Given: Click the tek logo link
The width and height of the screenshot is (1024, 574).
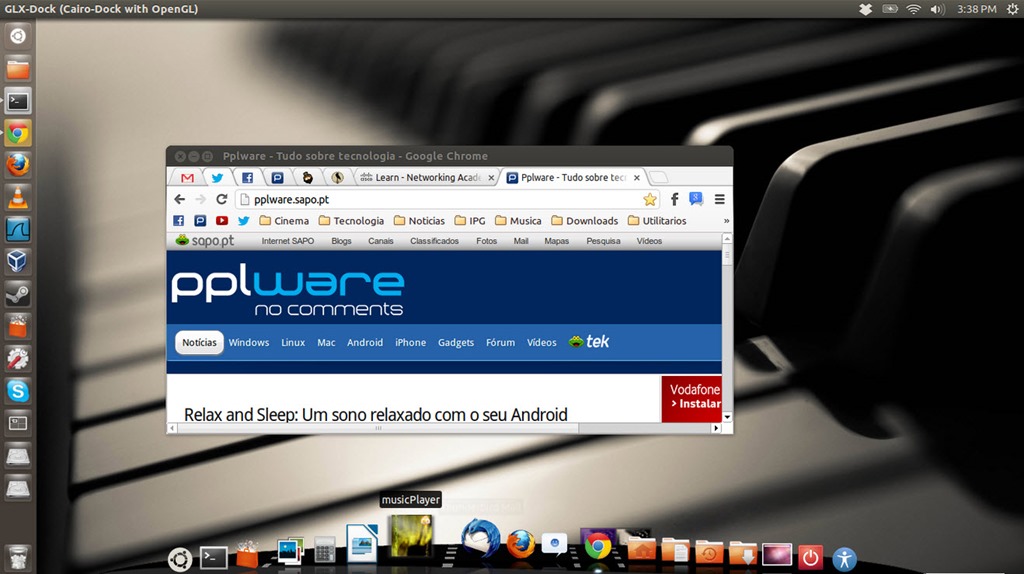Looking at the screenshot, I should click(x=588, y=342).
